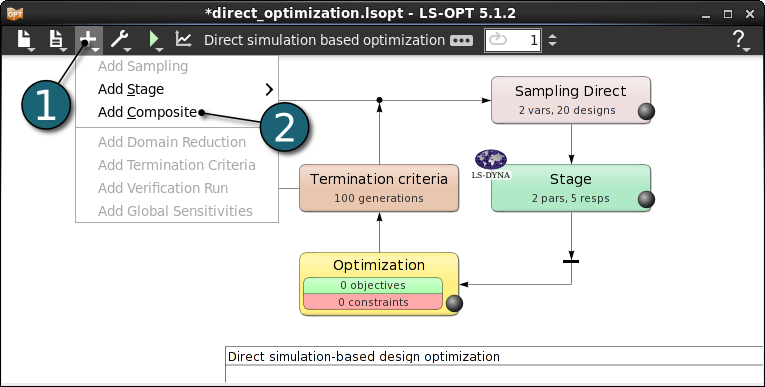765x387 pixels.
Task: Click the iteration number input field
Action: [513, 40]
